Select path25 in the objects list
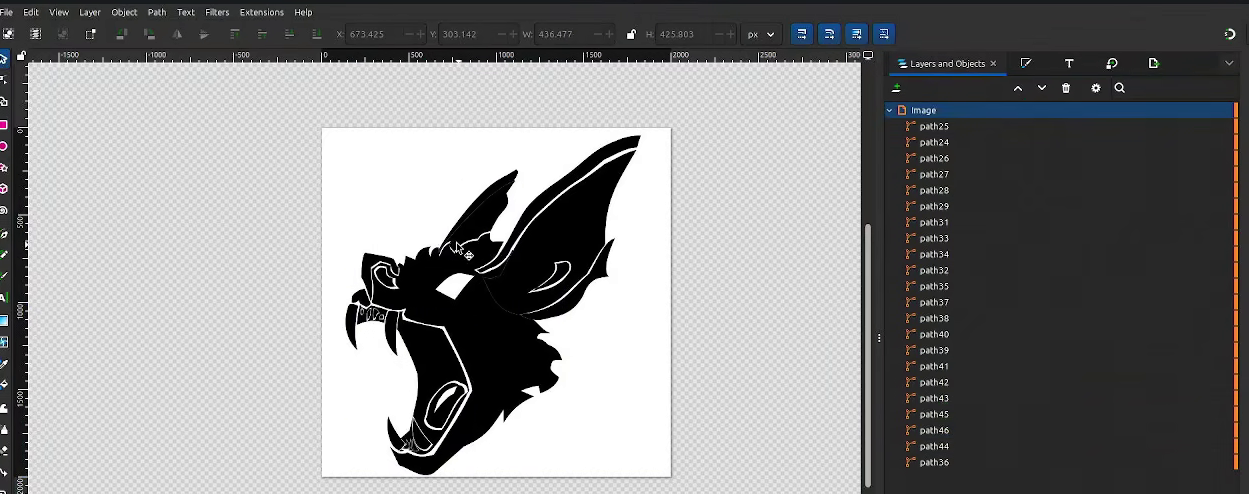The image size is (1249, 494). pos(1060,126)
